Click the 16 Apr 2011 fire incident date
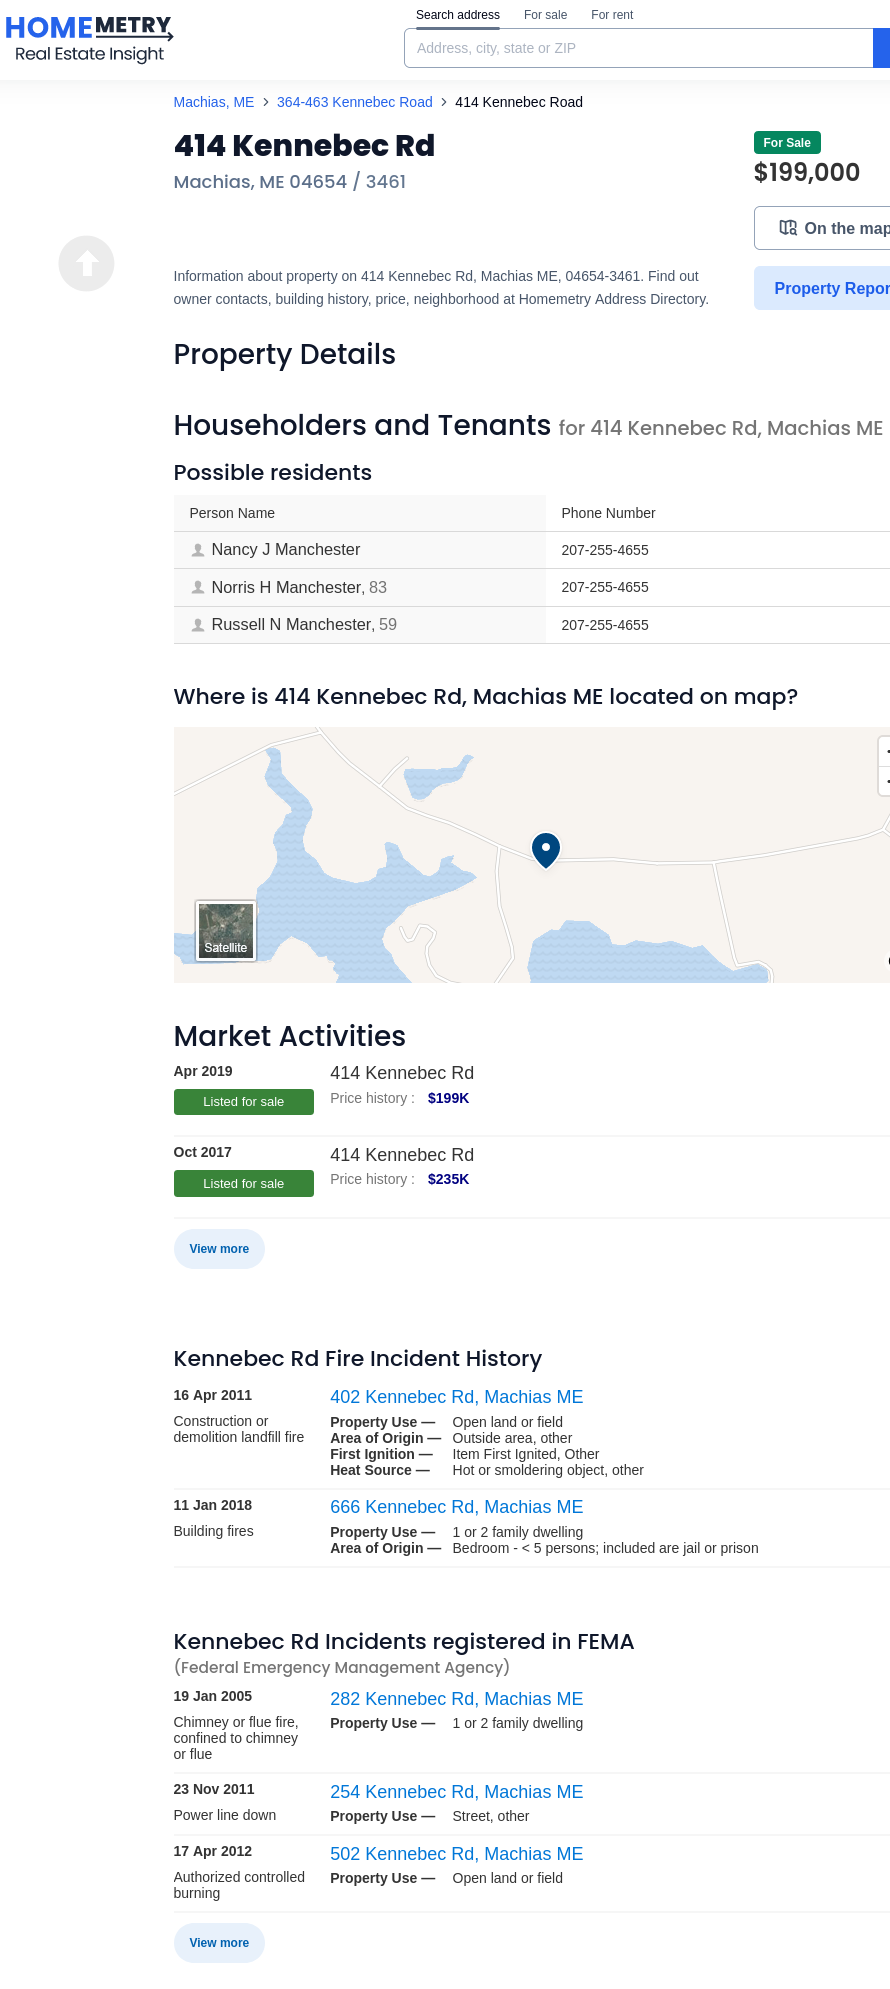The height and width of the screenshot is (1989, 890). point(213,1395)
